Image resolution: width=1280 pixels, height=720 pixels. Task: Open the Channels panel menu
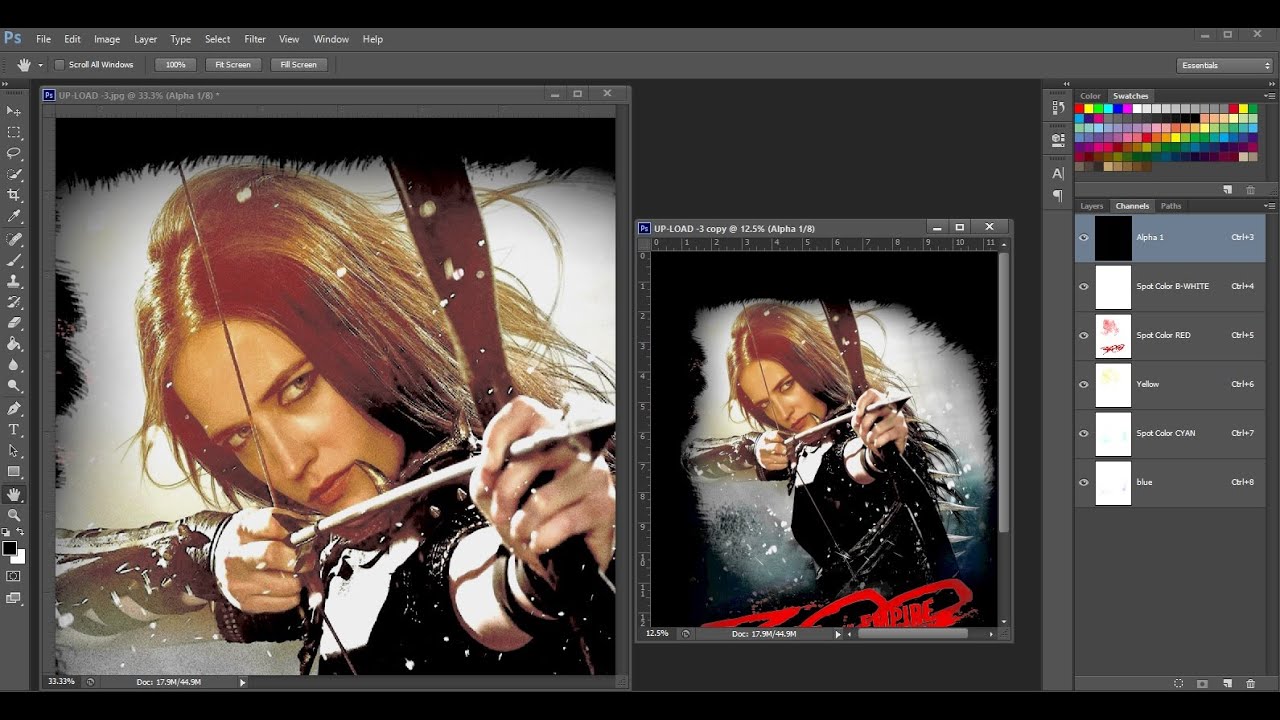(1269, 206)
